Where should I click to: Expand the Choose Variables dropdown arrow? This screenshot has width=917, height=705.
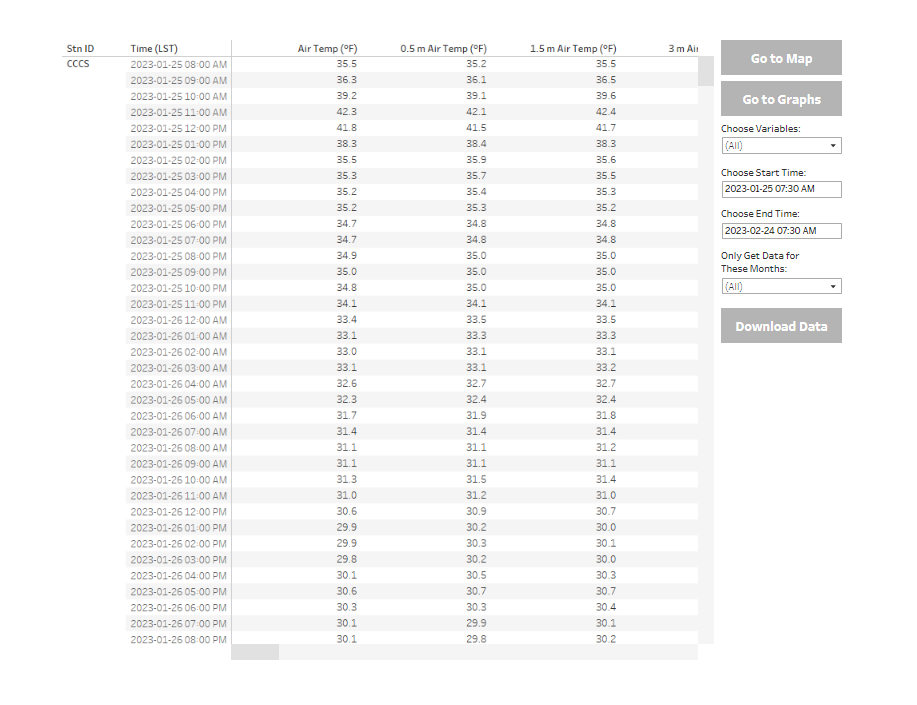tap(833, 146)
